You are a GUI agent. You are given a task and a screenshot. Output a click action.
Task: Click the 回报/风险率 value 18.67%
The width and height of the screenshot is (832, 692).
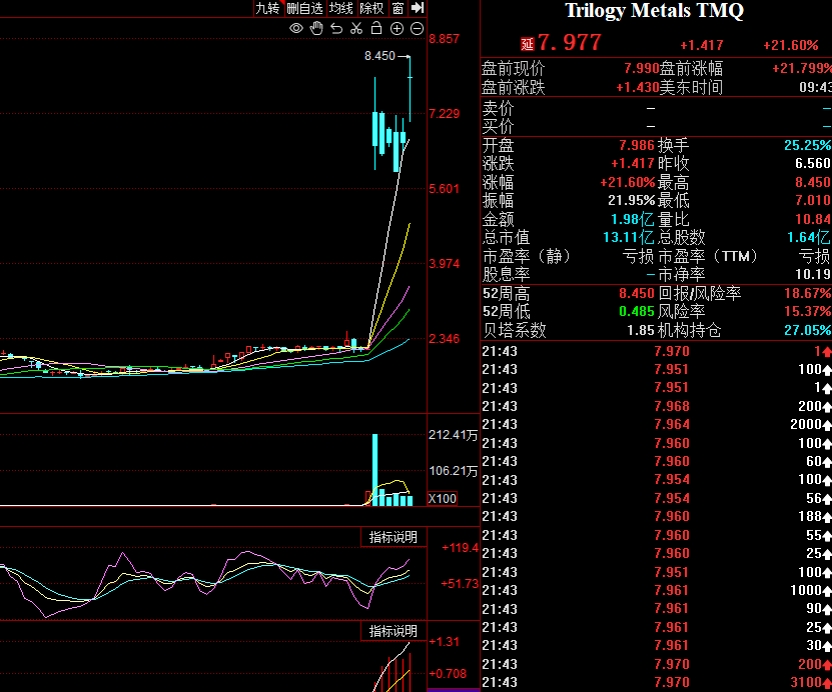(x=807, y=293)
